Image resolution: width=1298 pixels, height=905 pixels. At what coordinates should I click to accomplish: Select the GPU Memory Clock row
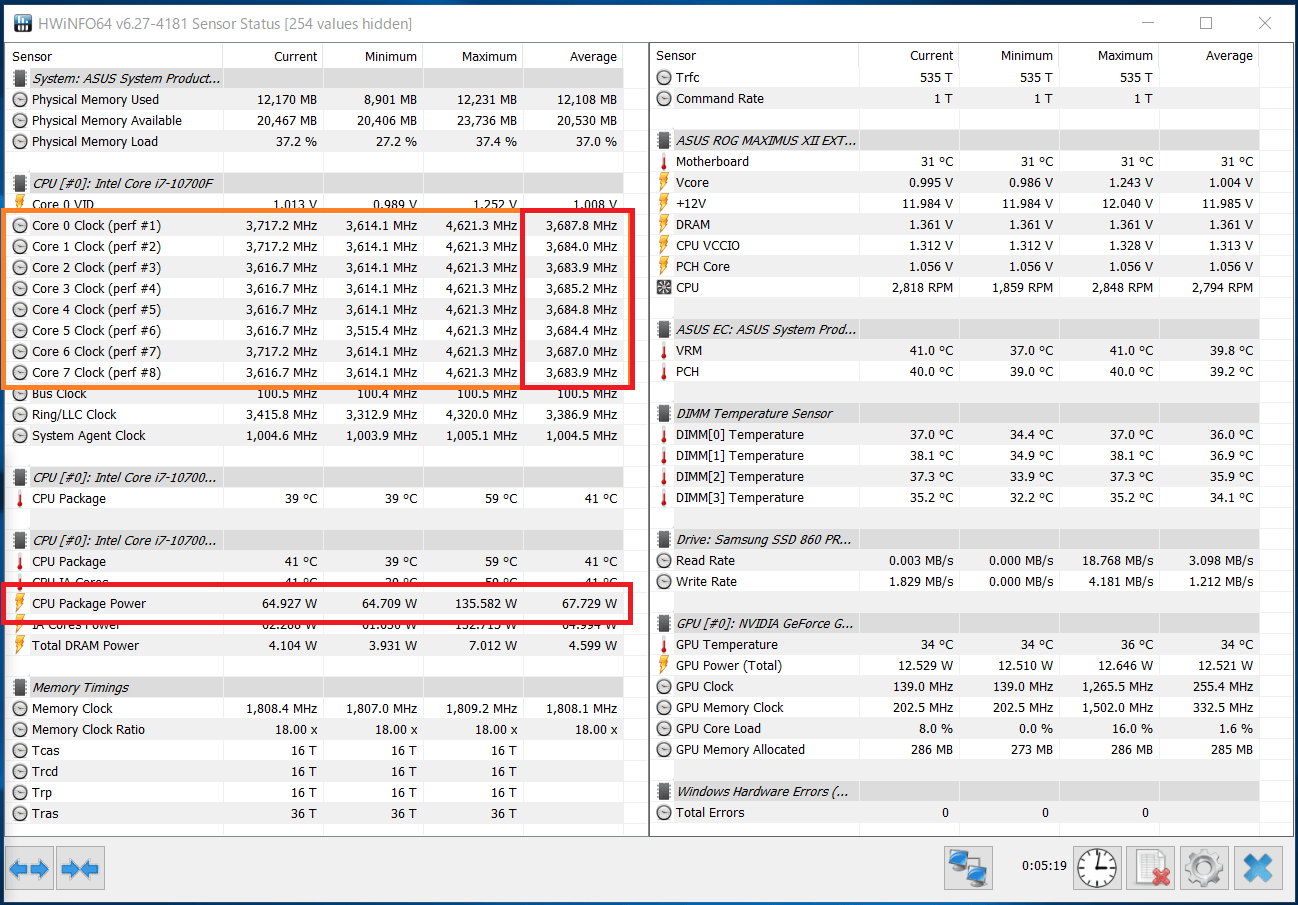955,707
